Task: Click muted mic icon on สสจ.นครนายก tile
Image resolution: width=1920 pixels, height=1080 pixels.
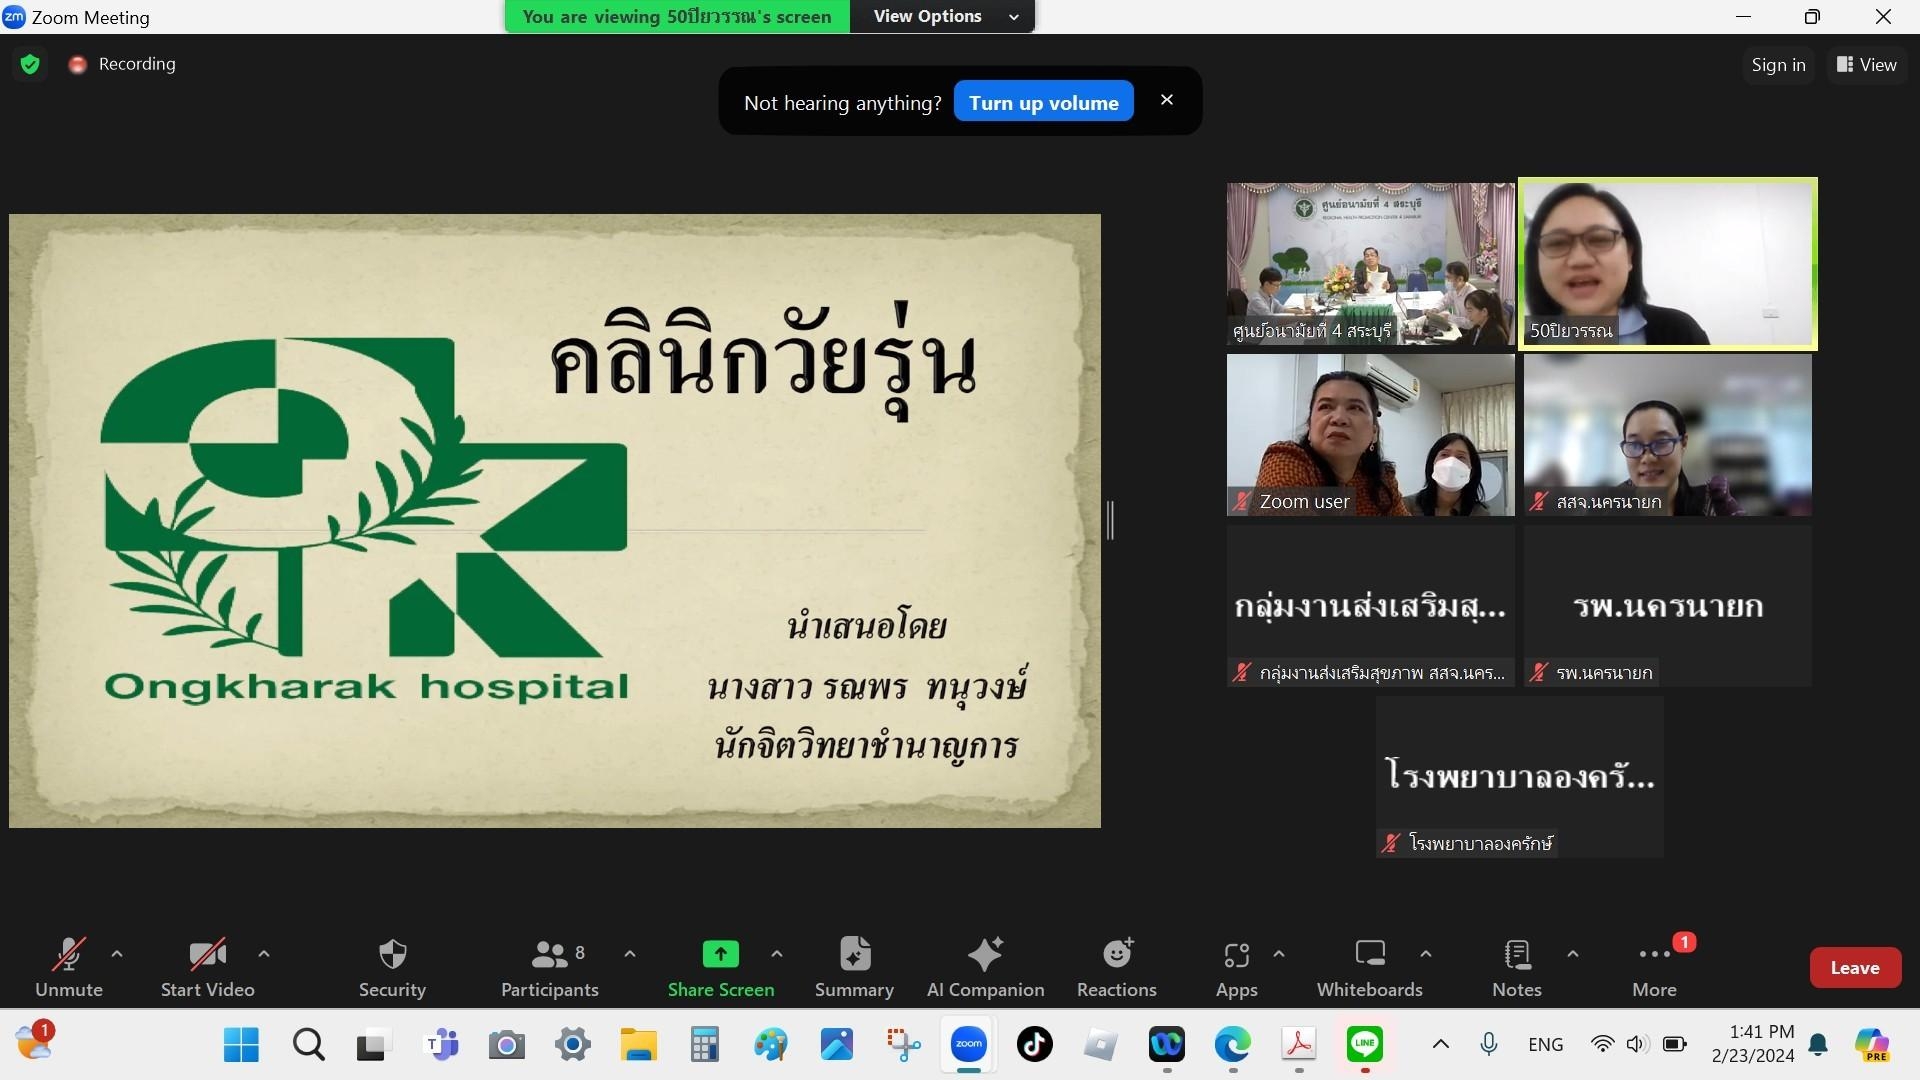Action: coord(1539,502)
